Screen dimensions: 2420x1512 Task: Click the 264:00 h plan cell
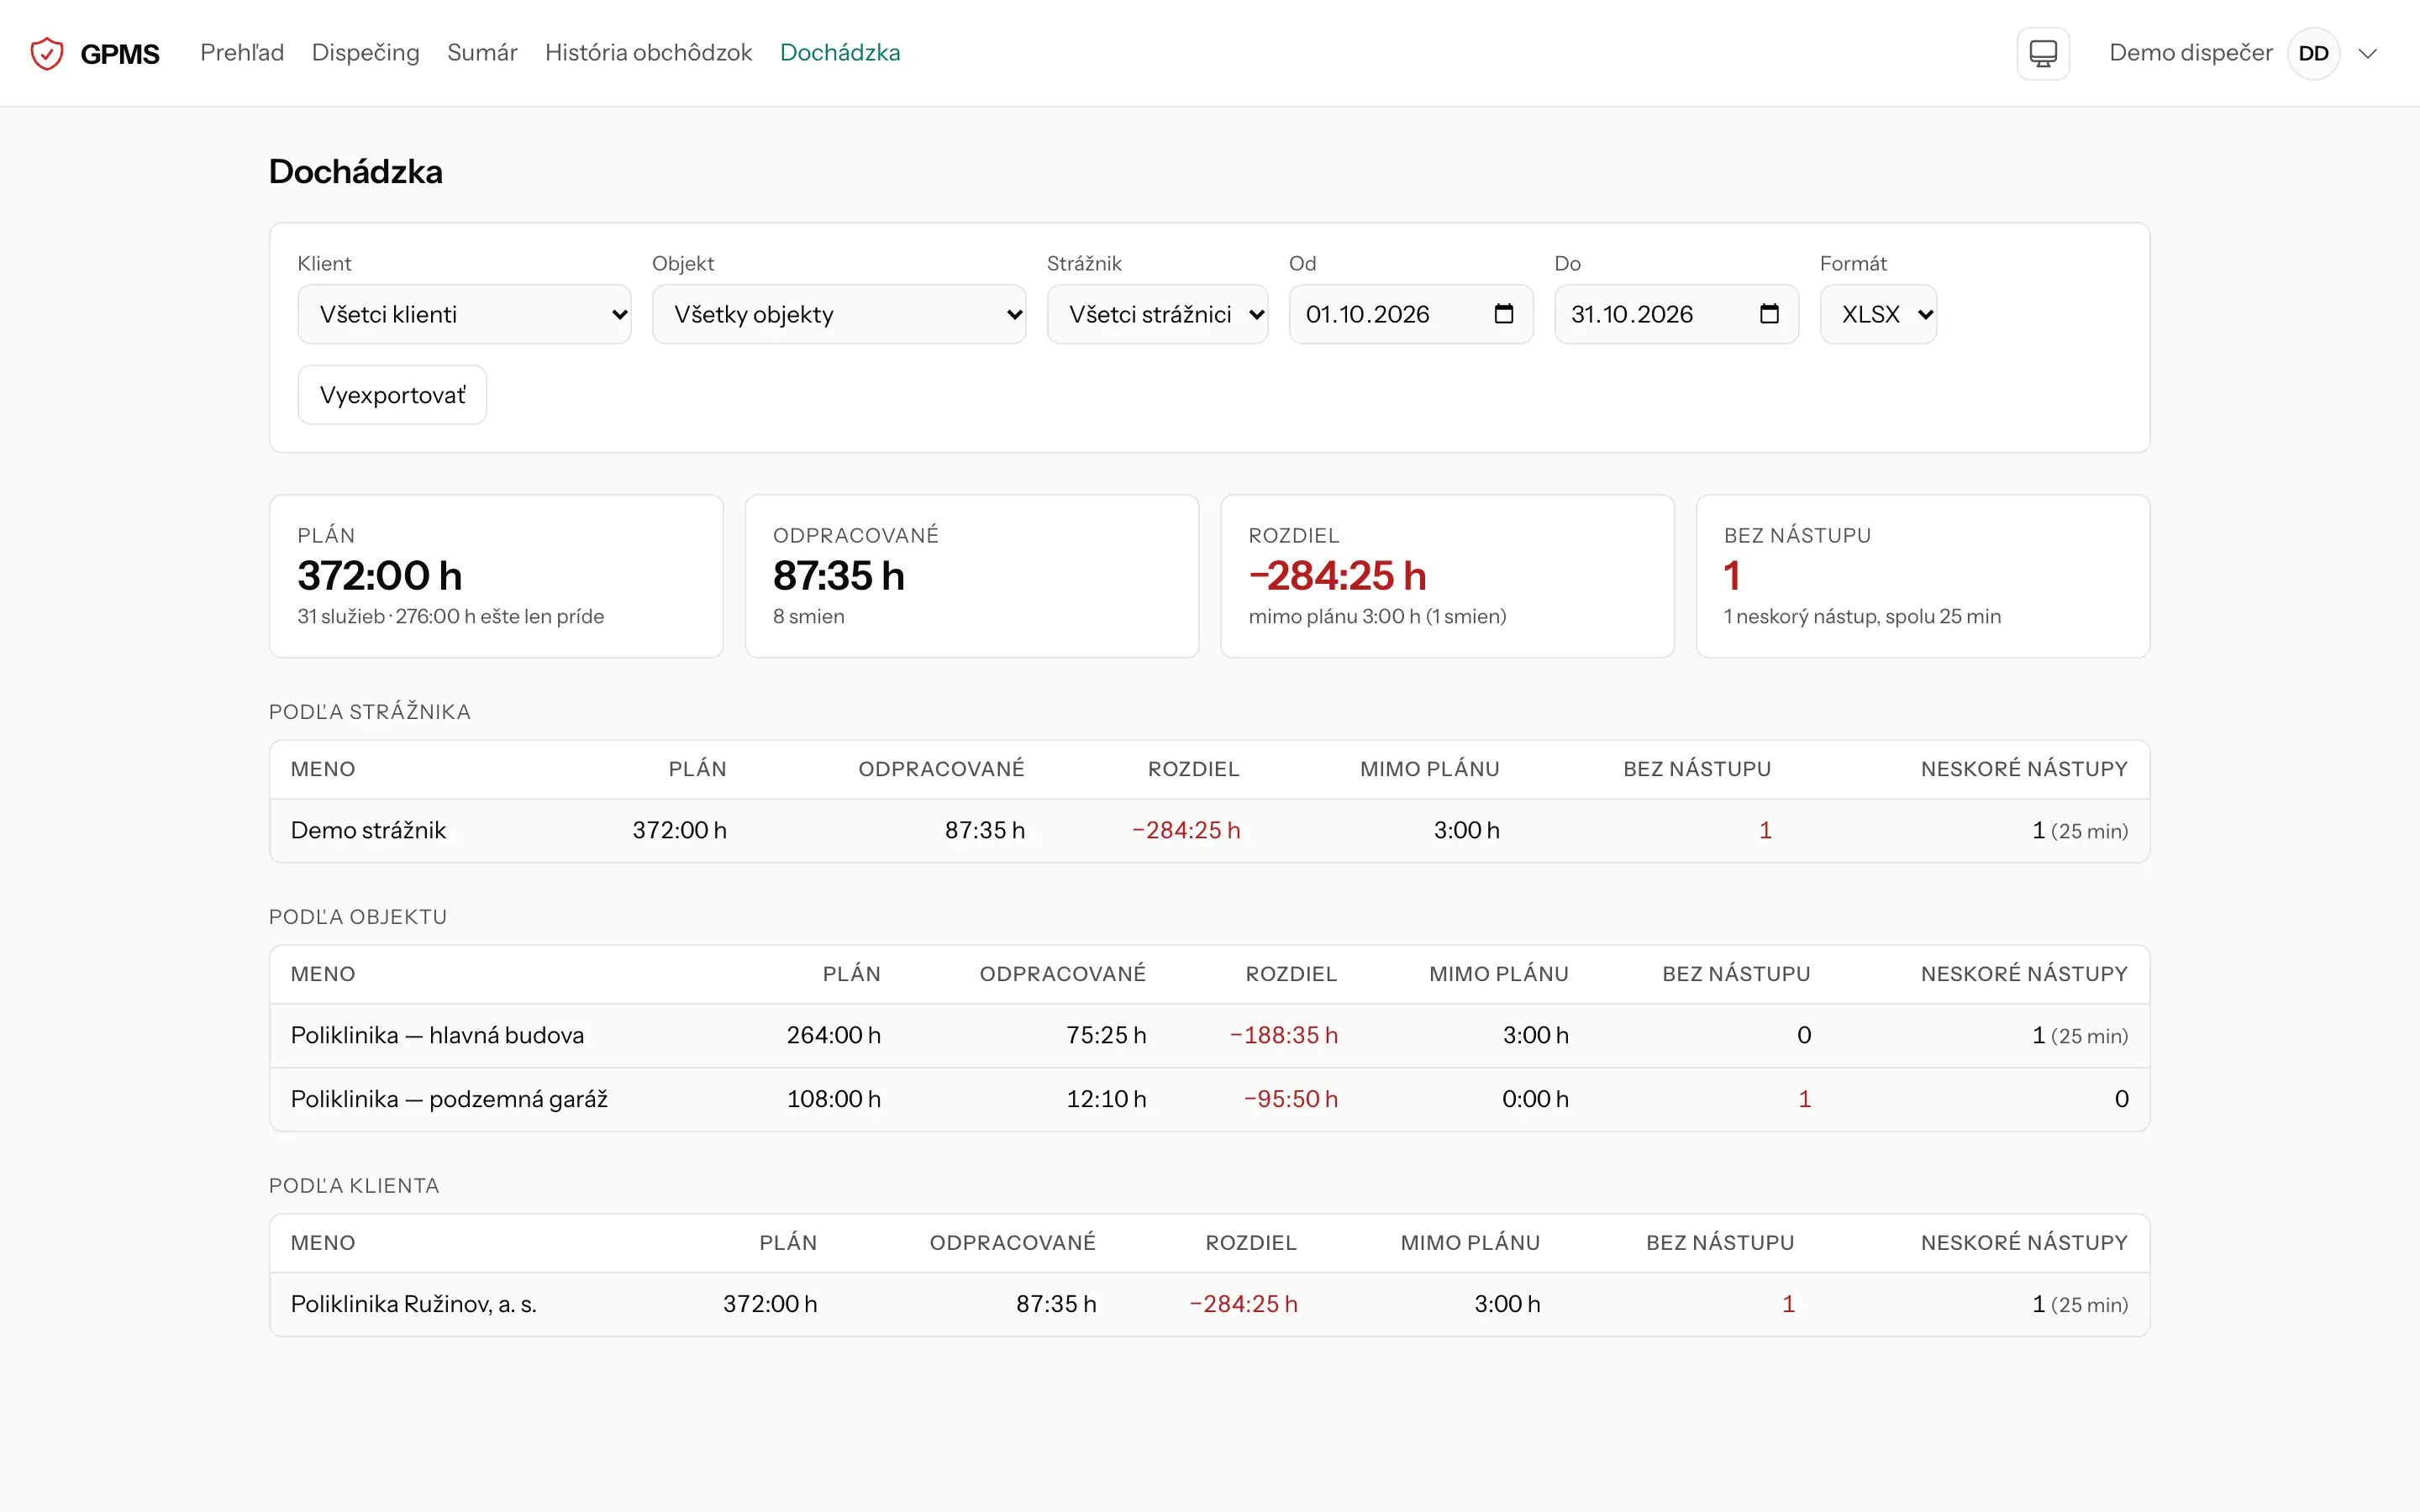point(834,1035)
